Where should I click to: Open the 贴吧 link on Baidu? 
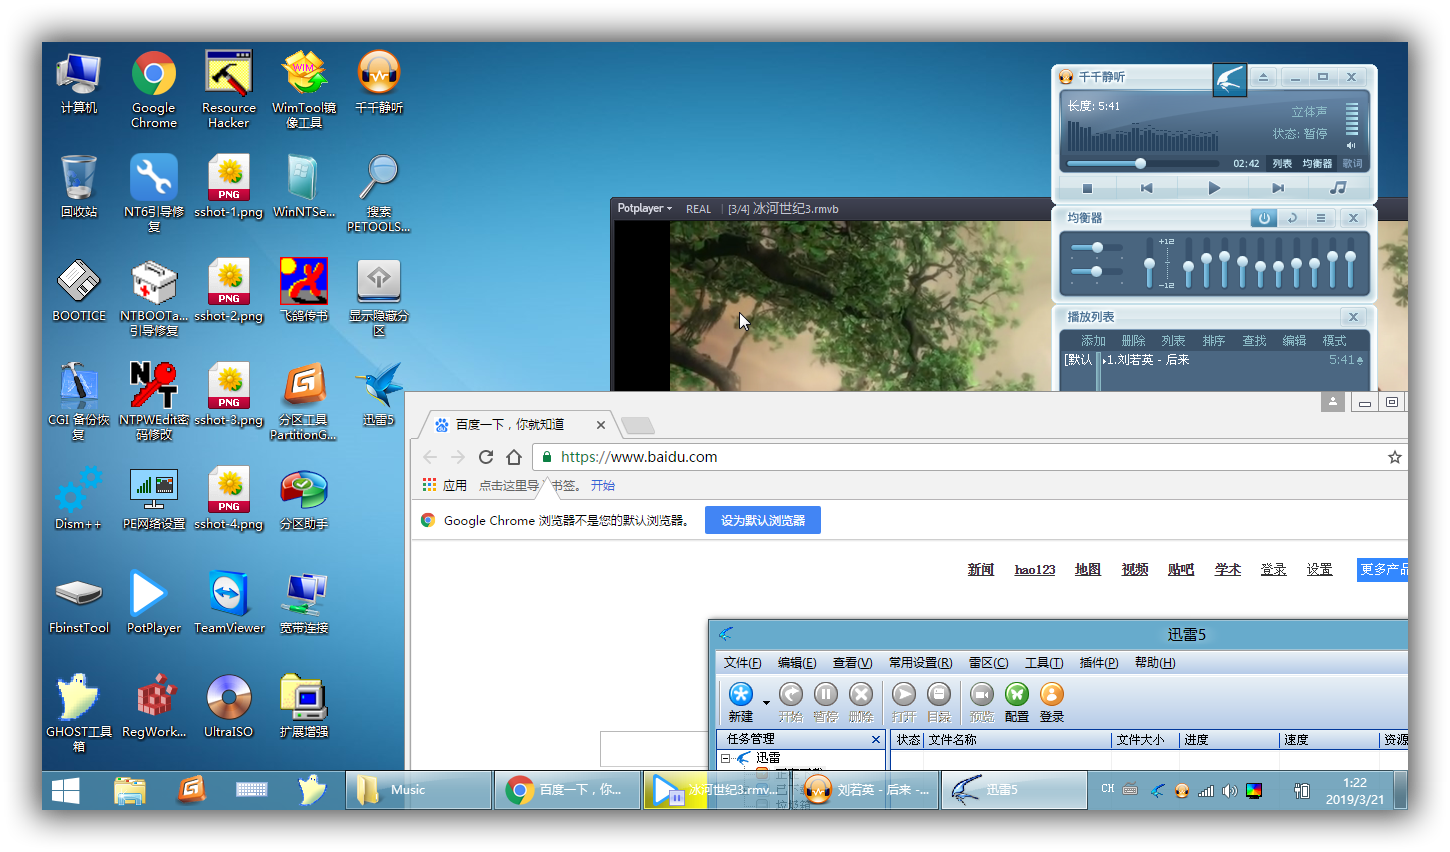[1181, 569]
